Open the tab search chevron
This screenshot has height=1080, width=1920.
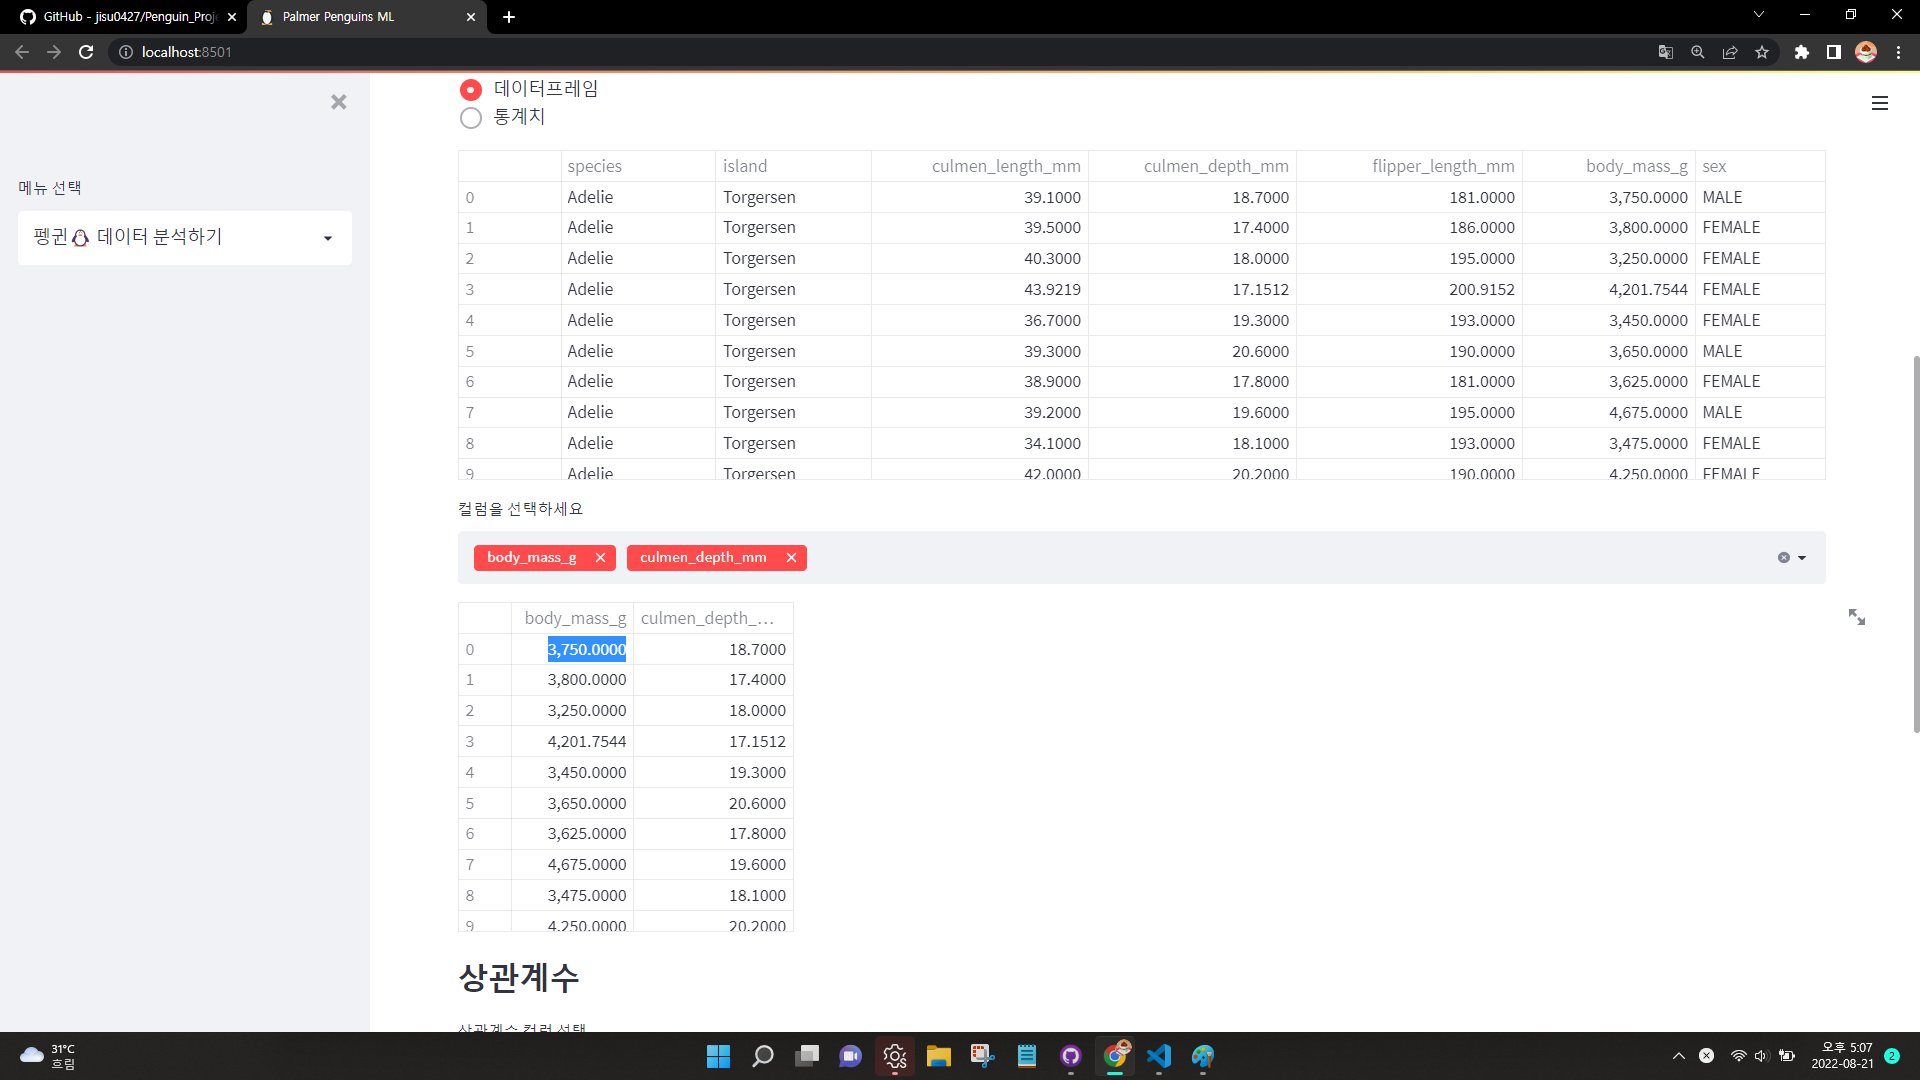[x=1759, y=15]
